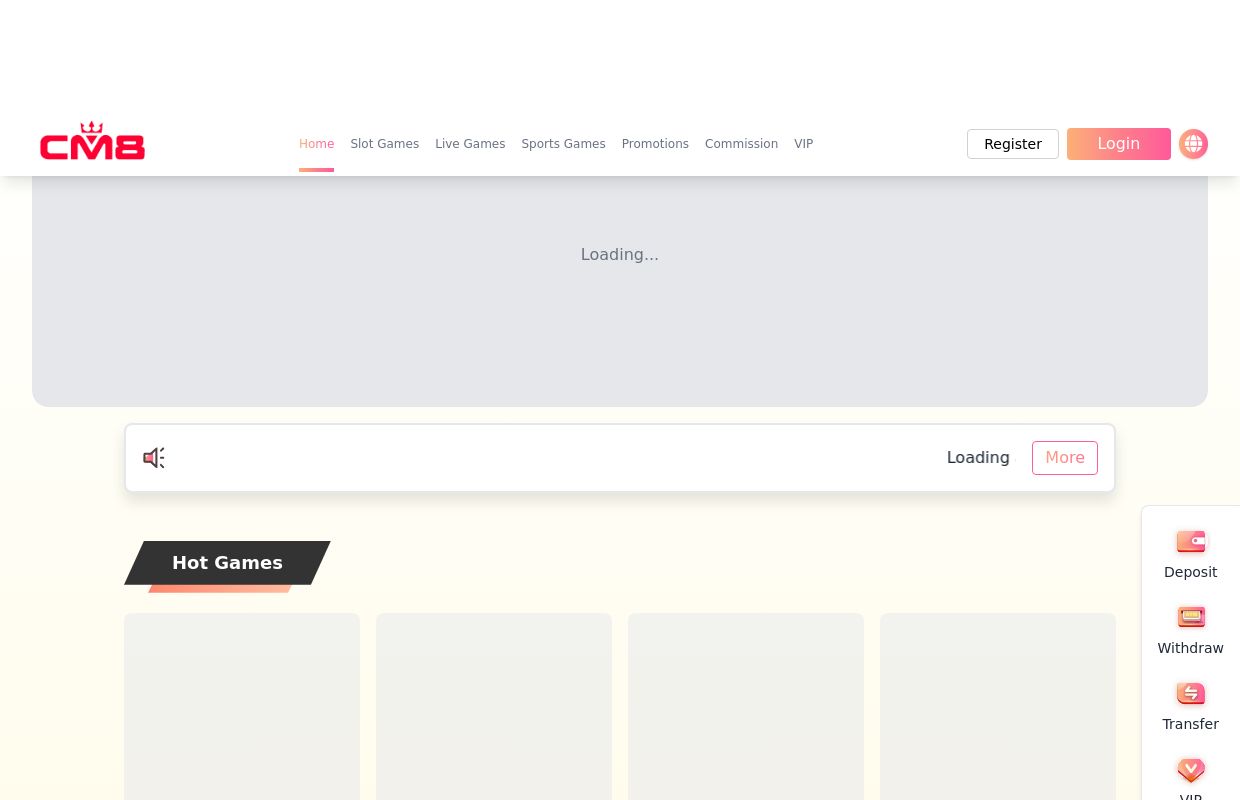Switch to Live Games

(x=470, y=144)
